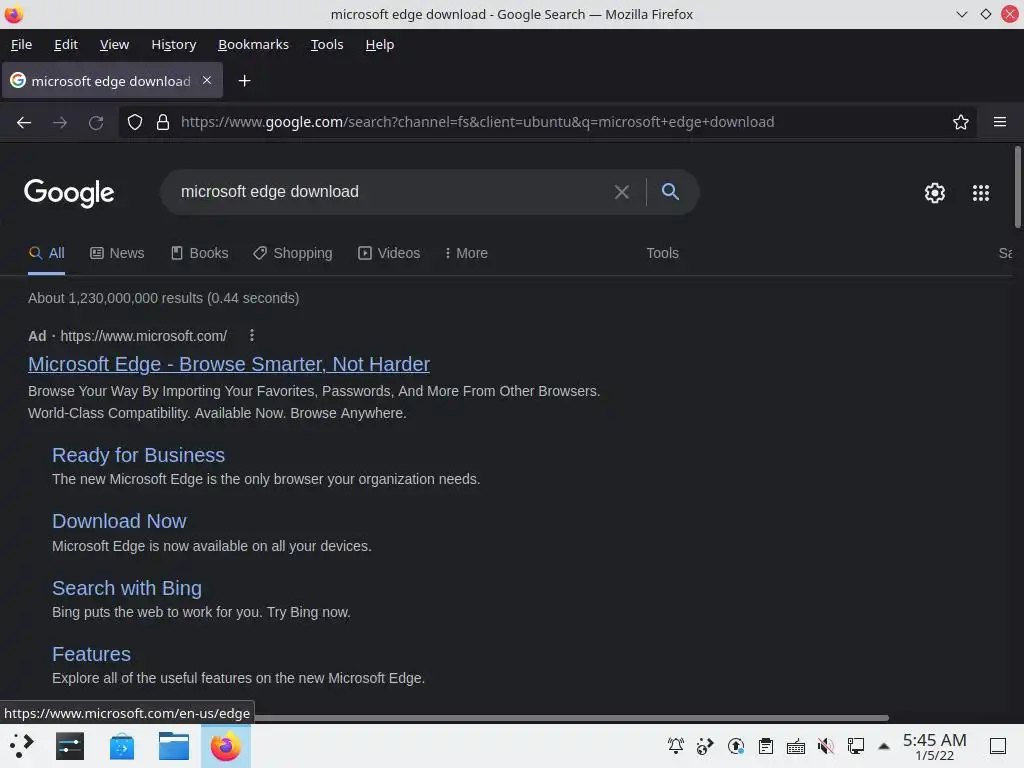The height and width of the screenshot is (768, 1024).
Task: Open ad options three-dot menu
Action: [252, 336]
